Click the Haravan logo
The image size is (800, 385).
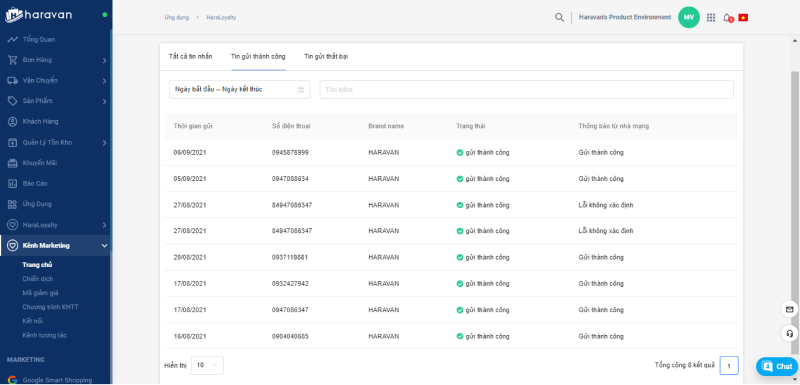point(39,15)
